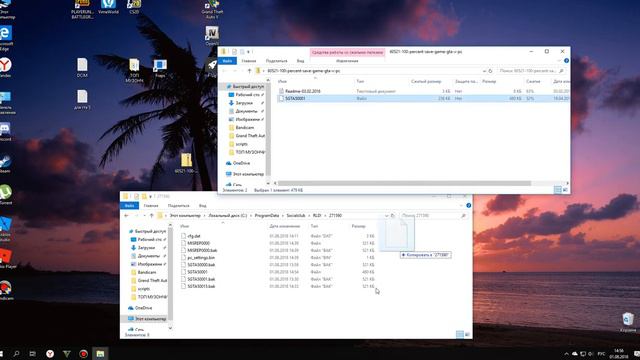The image size is (640, 360).
Task: Open the Поделиться tab in archive window
Action: click(x=276, y=61)
